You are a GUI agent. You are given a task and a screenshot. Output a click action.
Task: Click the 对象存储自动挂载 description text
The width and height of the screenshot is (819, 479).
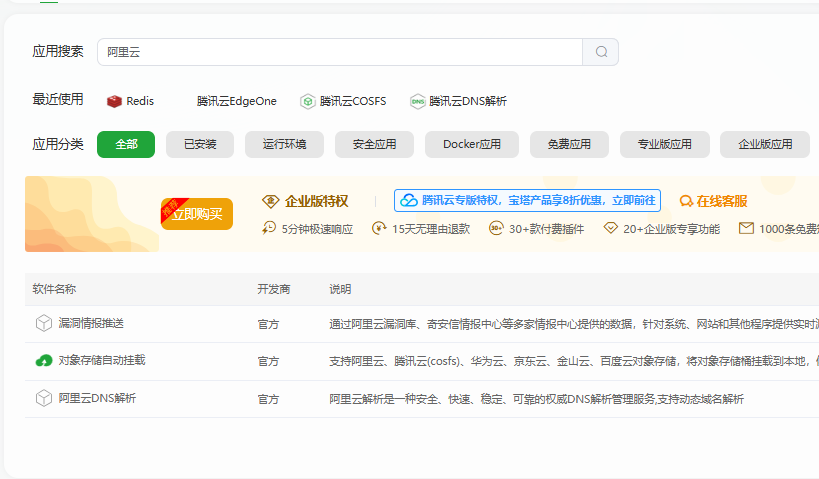click(x=574, y=361)
